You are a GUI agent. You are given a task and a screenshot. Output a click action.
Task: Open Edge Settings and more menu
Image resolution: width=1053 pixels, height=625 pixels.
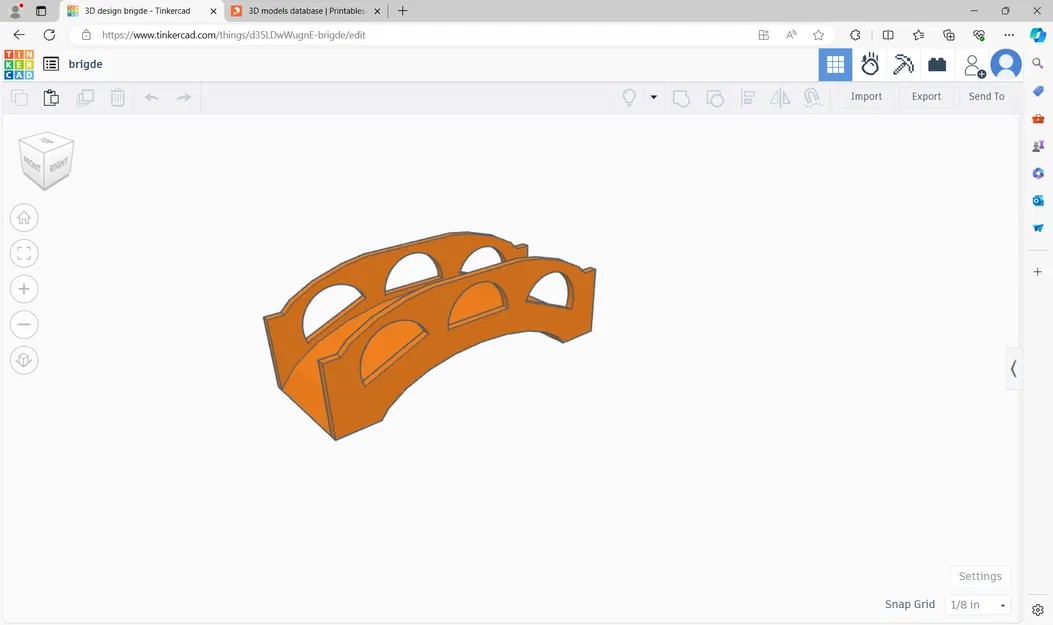(x=1010, y=34)
